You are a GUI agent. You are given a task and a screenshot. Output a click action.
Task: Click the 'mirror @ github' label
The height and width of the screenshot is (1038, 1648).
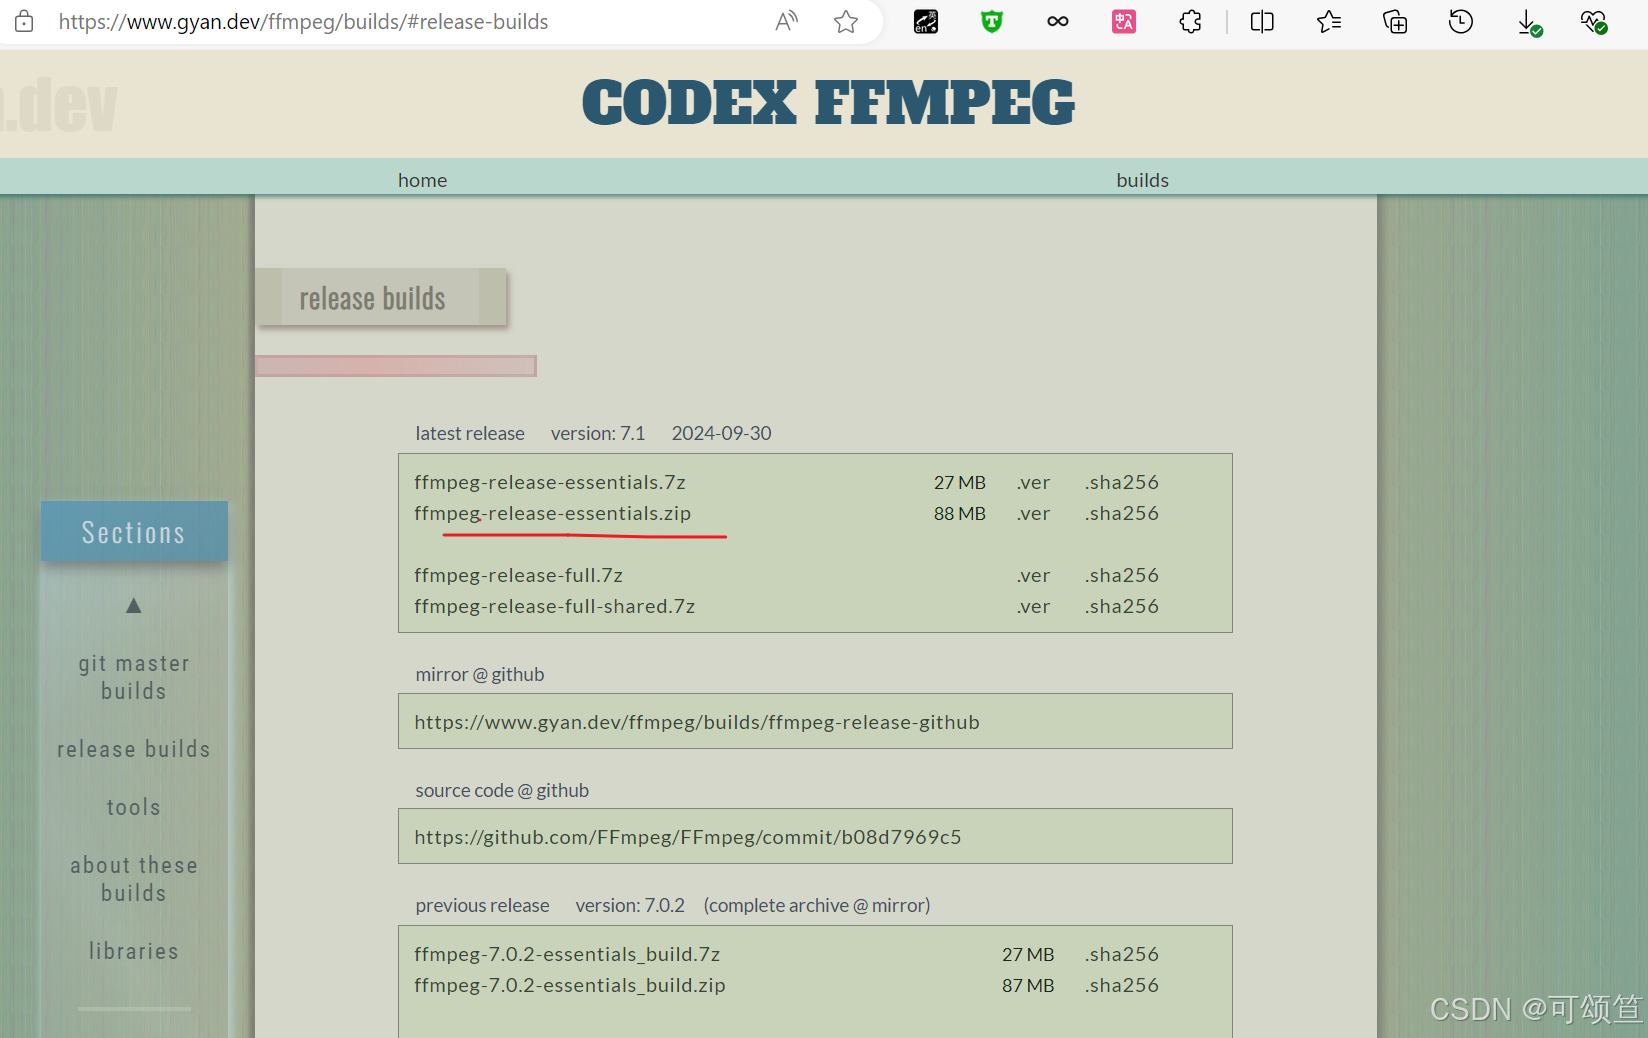pos(480,674)
